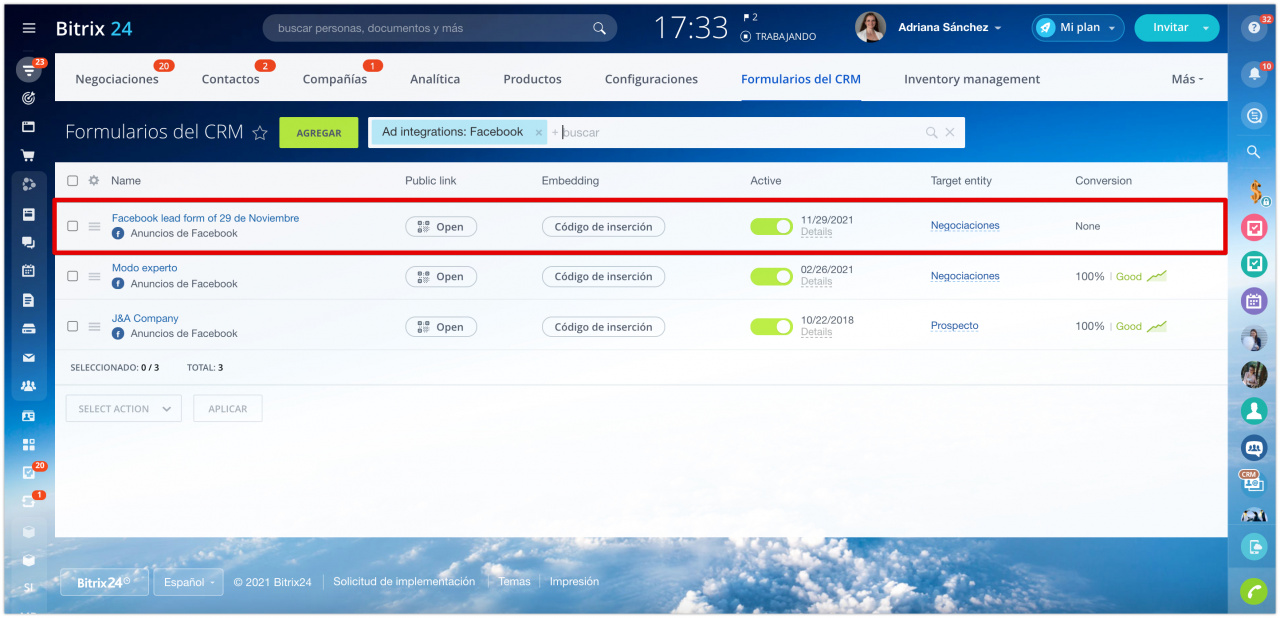The height and width of the screenshot is (618, 1280).
Task: Get Código de inserción for J&A Company
Action: click(604, 326)
